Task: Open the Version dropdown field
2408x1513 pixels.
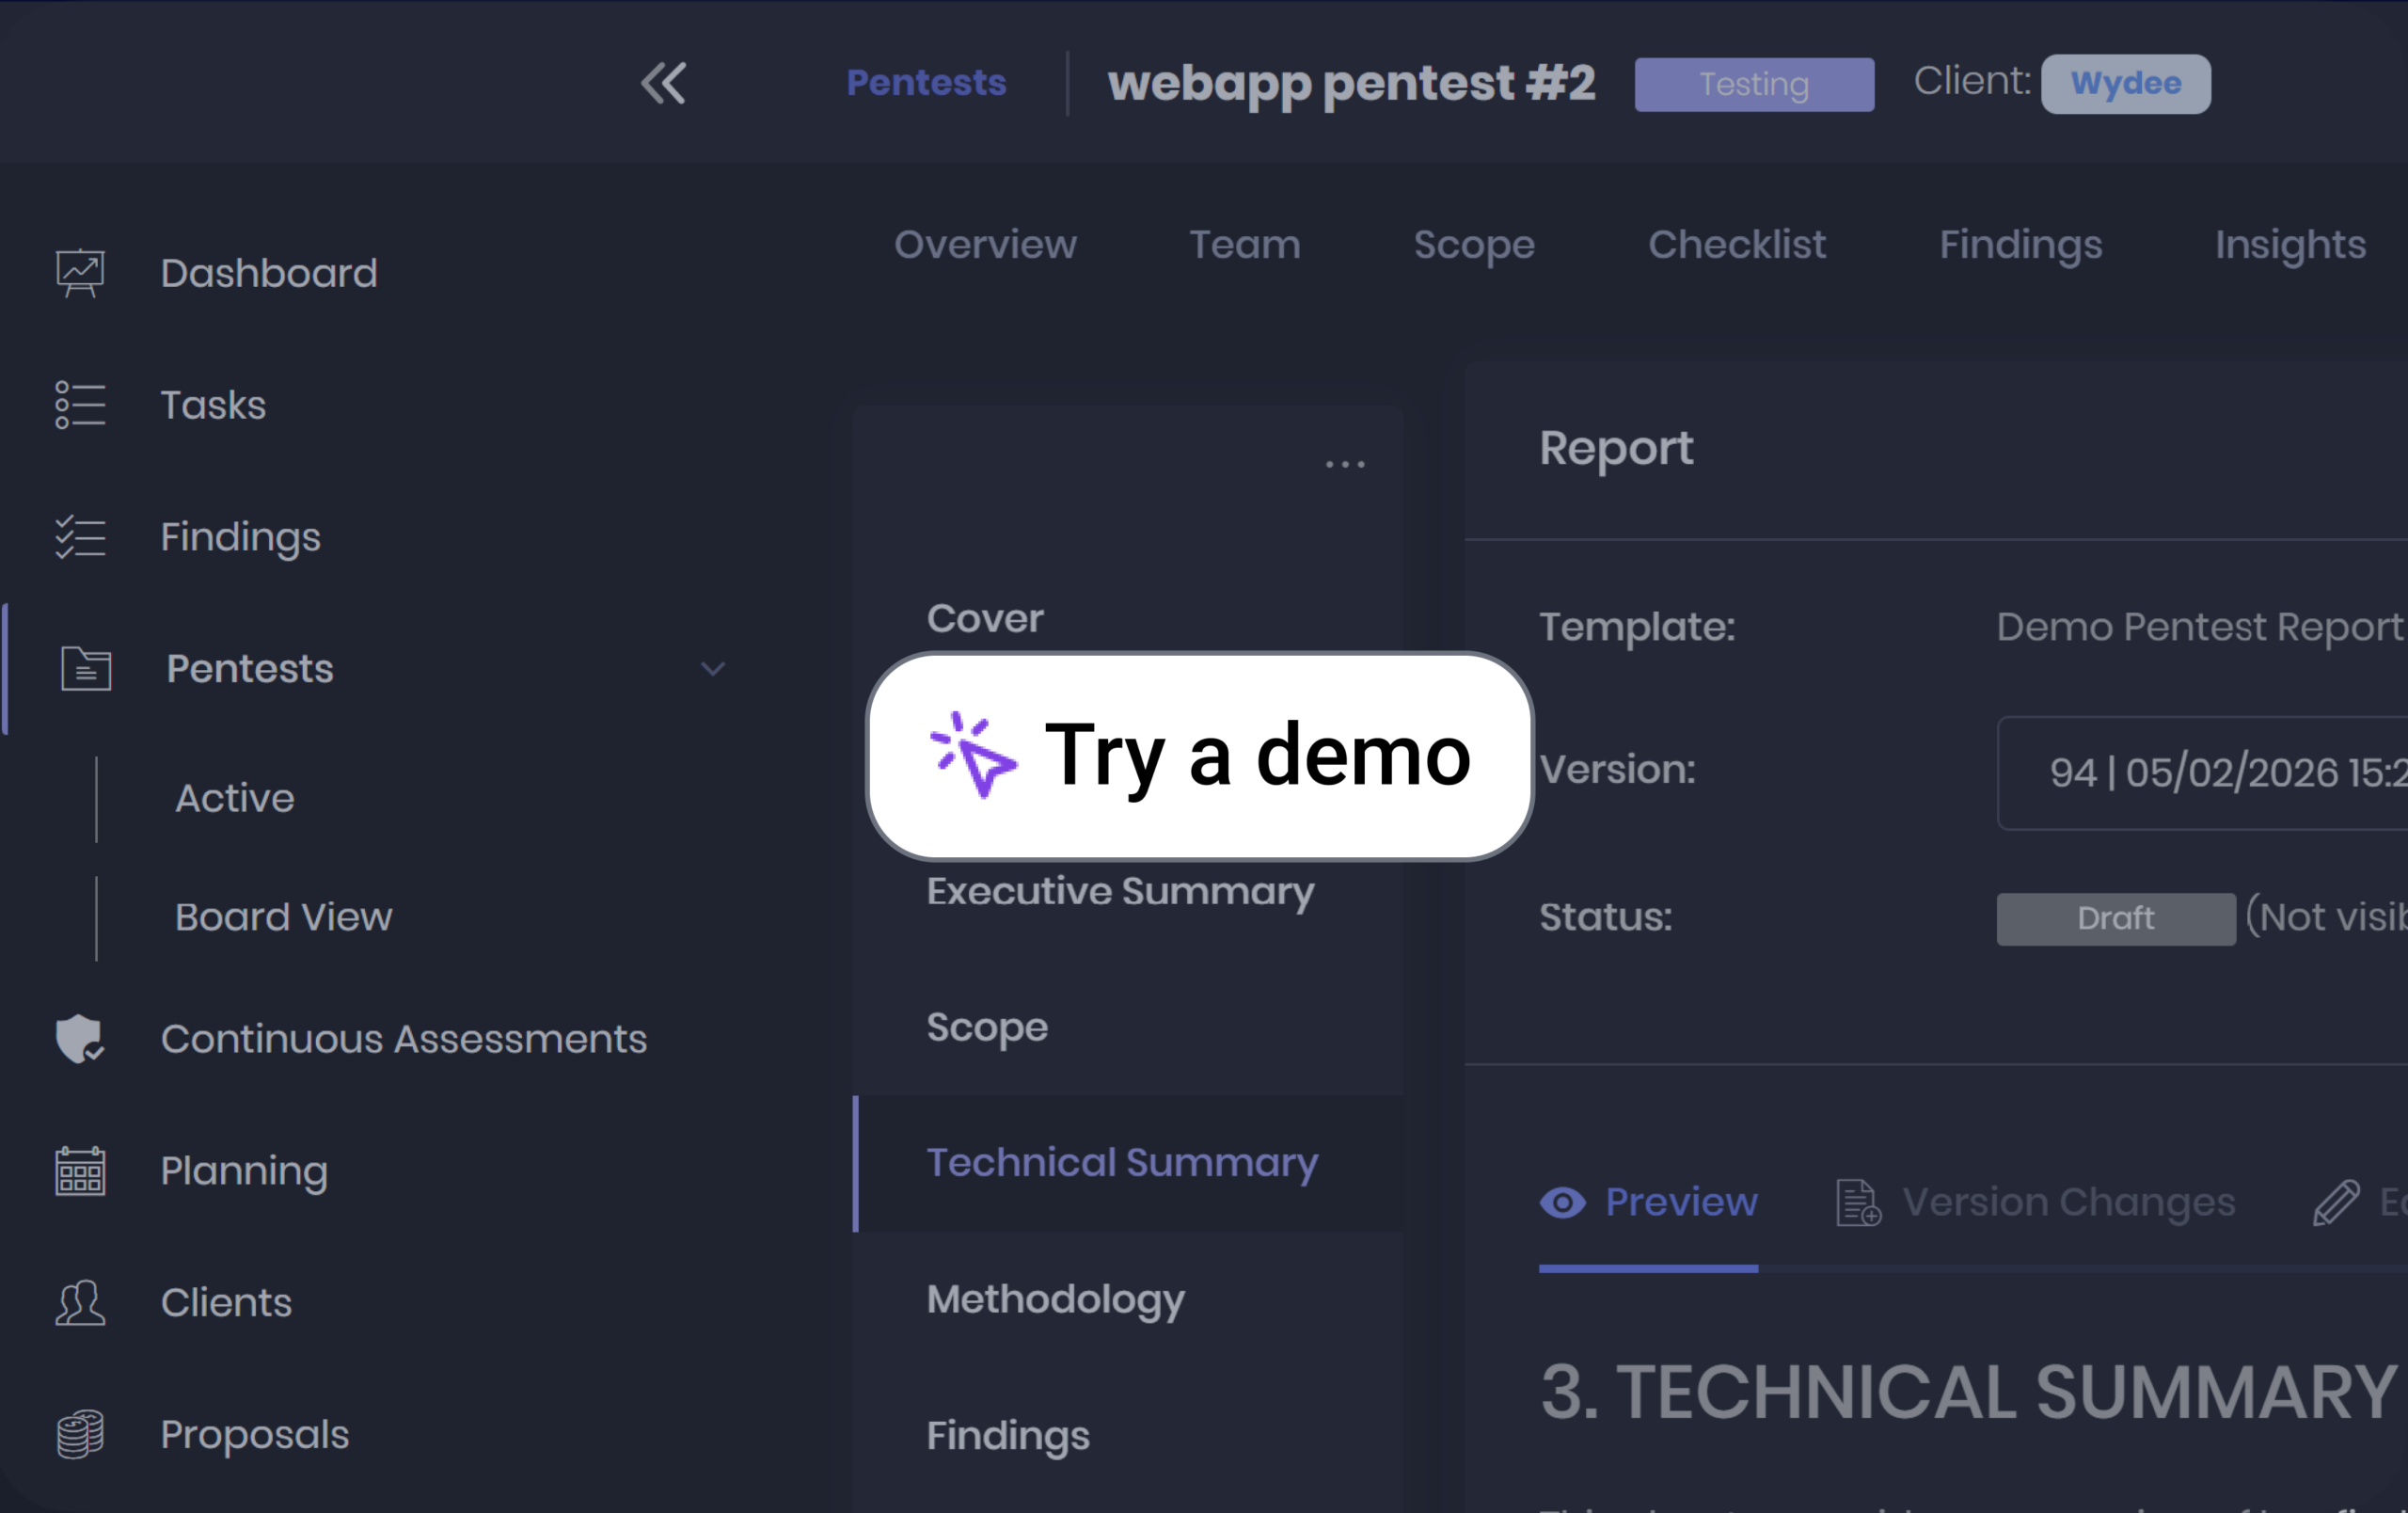Action: click(2202, 773)
